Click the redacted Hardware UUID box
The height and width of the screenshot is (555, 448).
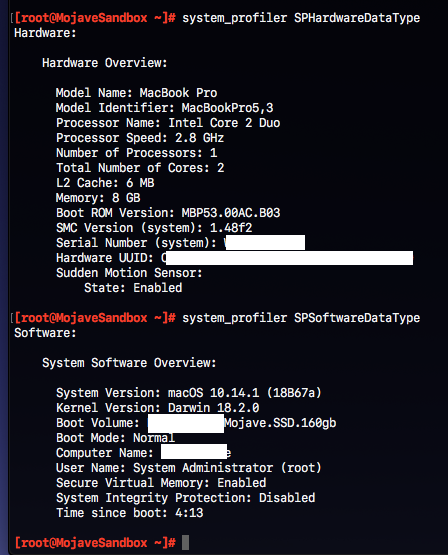(289, 258)
